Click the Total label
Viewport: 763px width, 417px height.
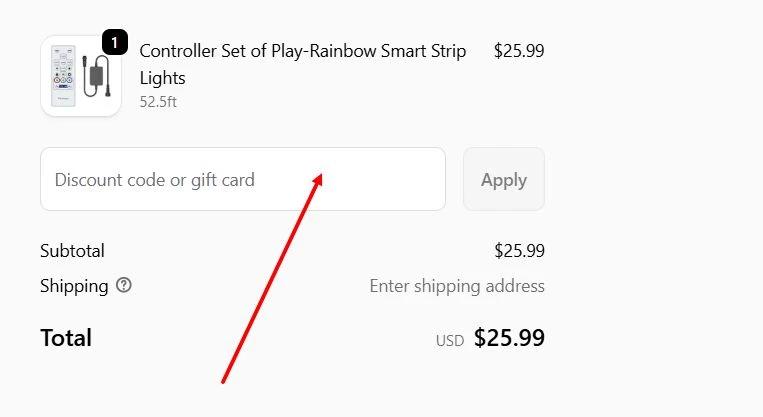point(66,338)
